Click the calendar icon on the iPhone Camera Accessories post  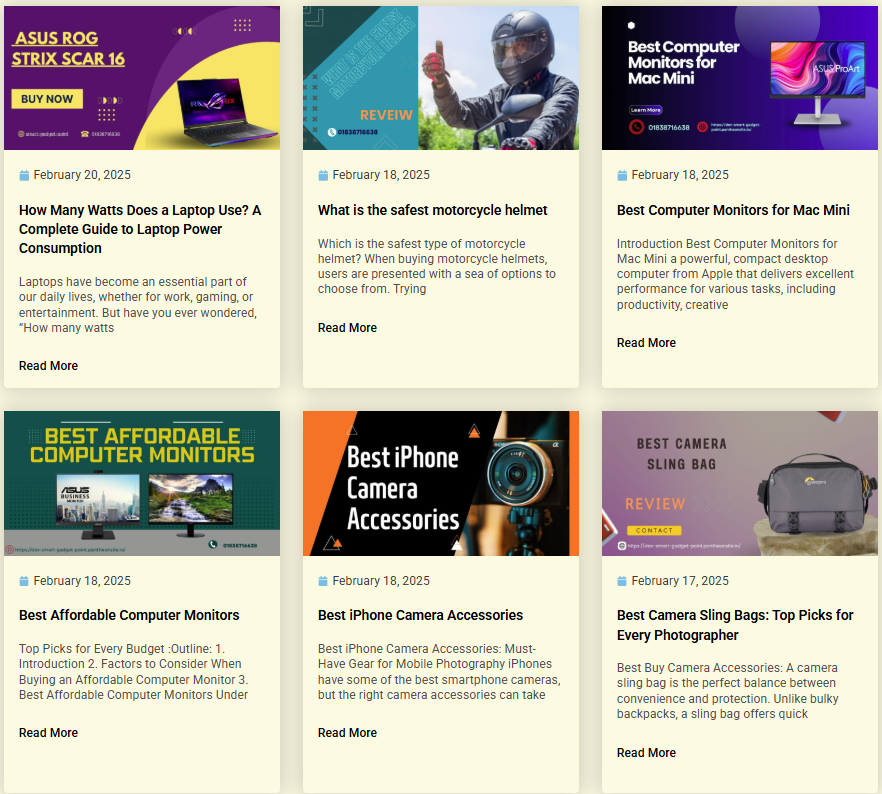323,581
